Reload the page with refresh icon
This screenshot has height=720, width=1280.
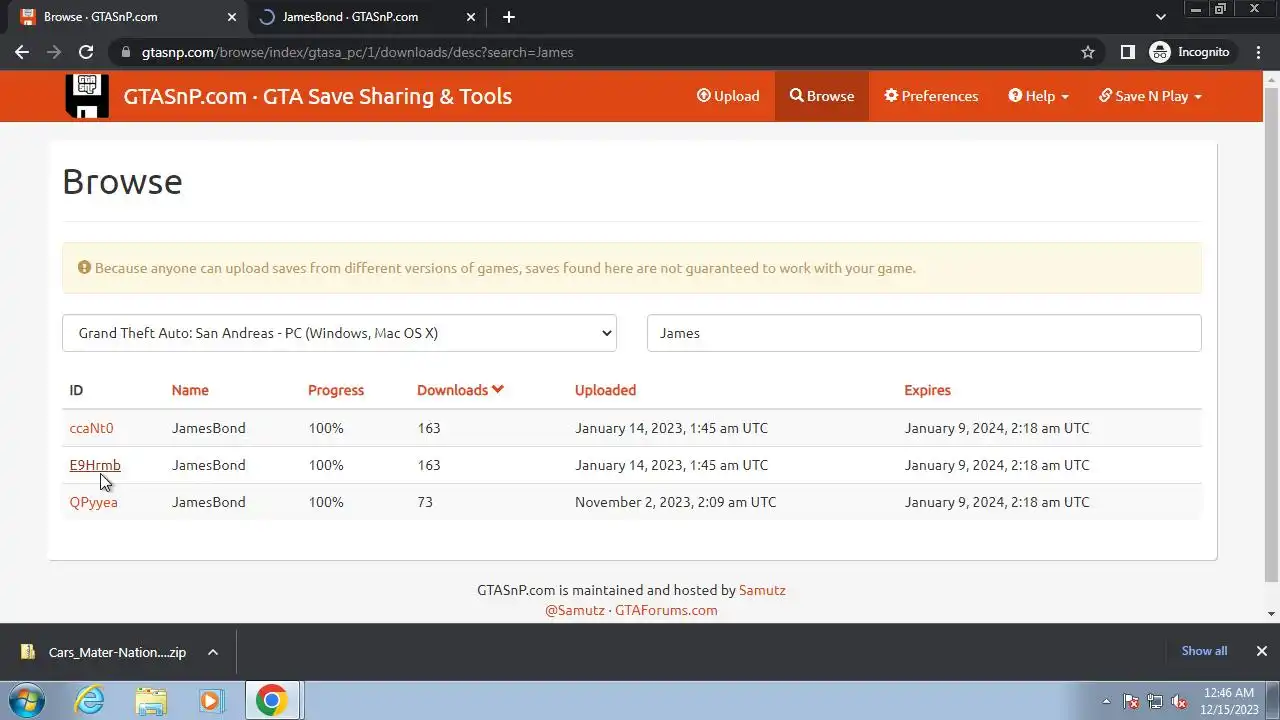(x=86, y=52)
